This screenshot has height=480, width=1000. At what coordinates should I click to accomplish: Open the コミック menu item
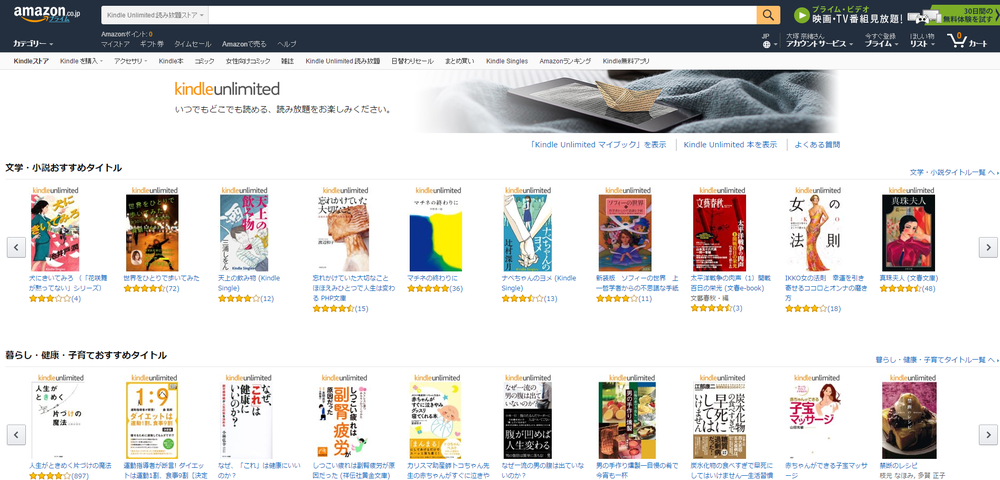(x=205, y=61)
